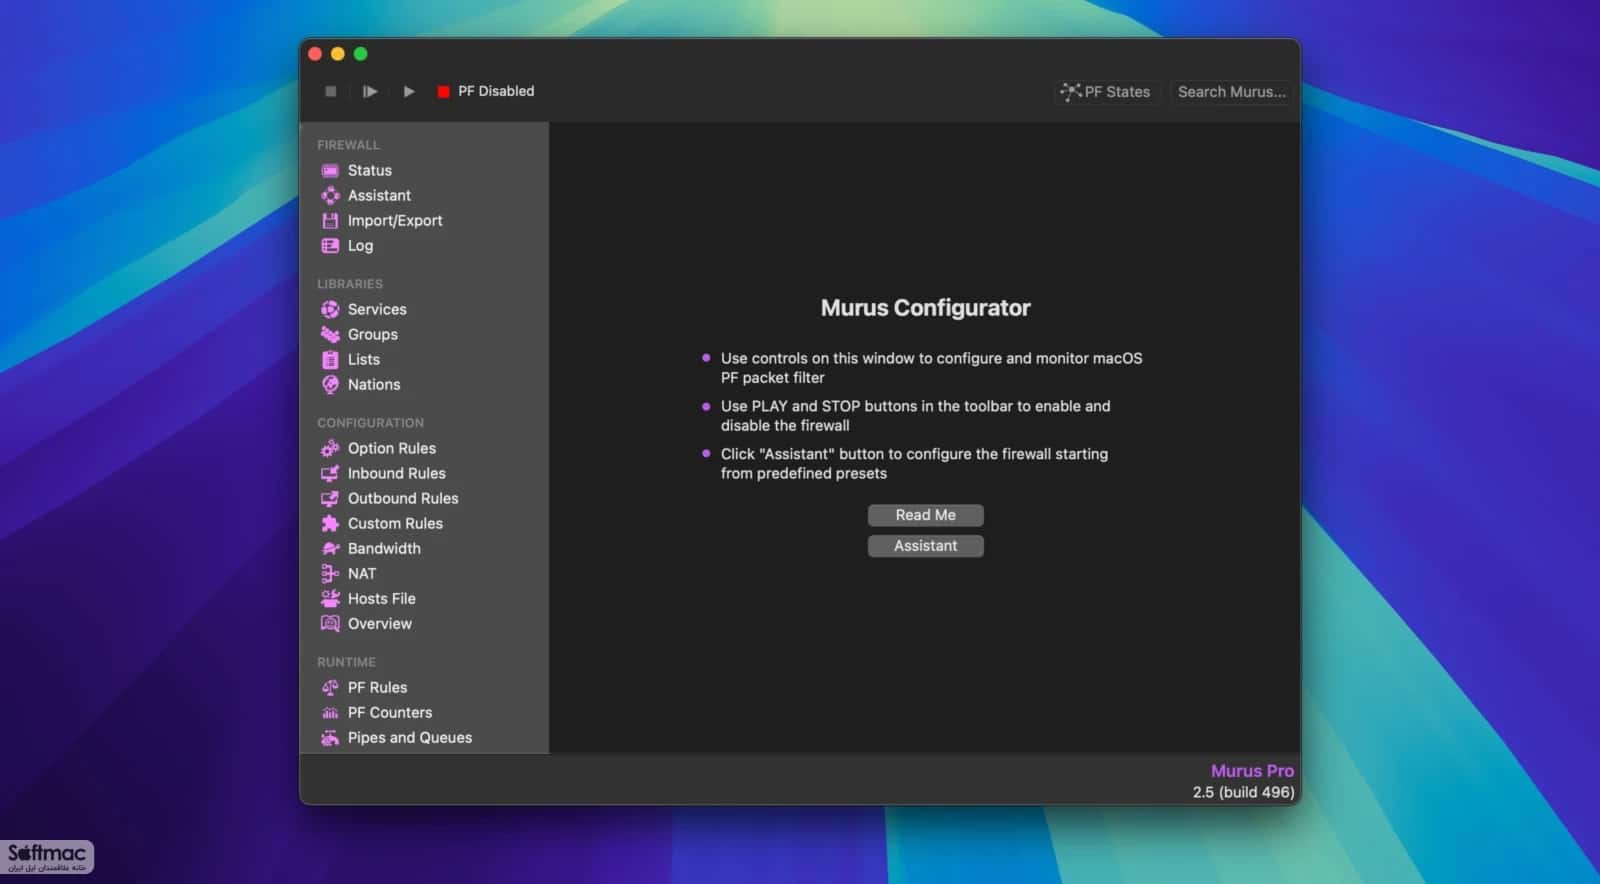
Task: Click the 2.5 (build 496) version text
Action: [x=1243, y=792]
